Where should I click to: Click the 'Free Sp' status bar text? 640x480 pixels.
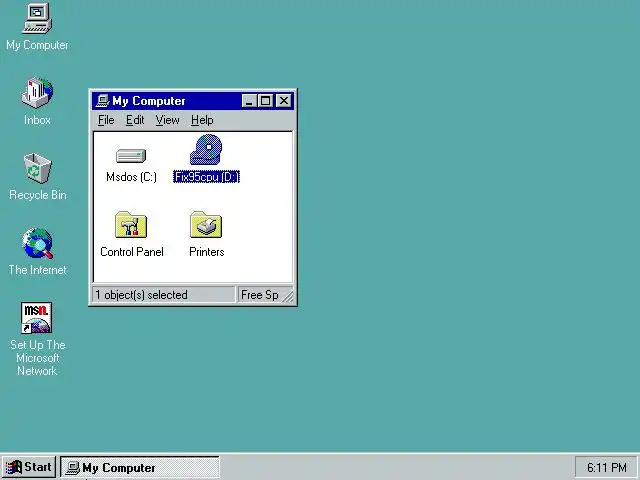(x=260, y=295)
